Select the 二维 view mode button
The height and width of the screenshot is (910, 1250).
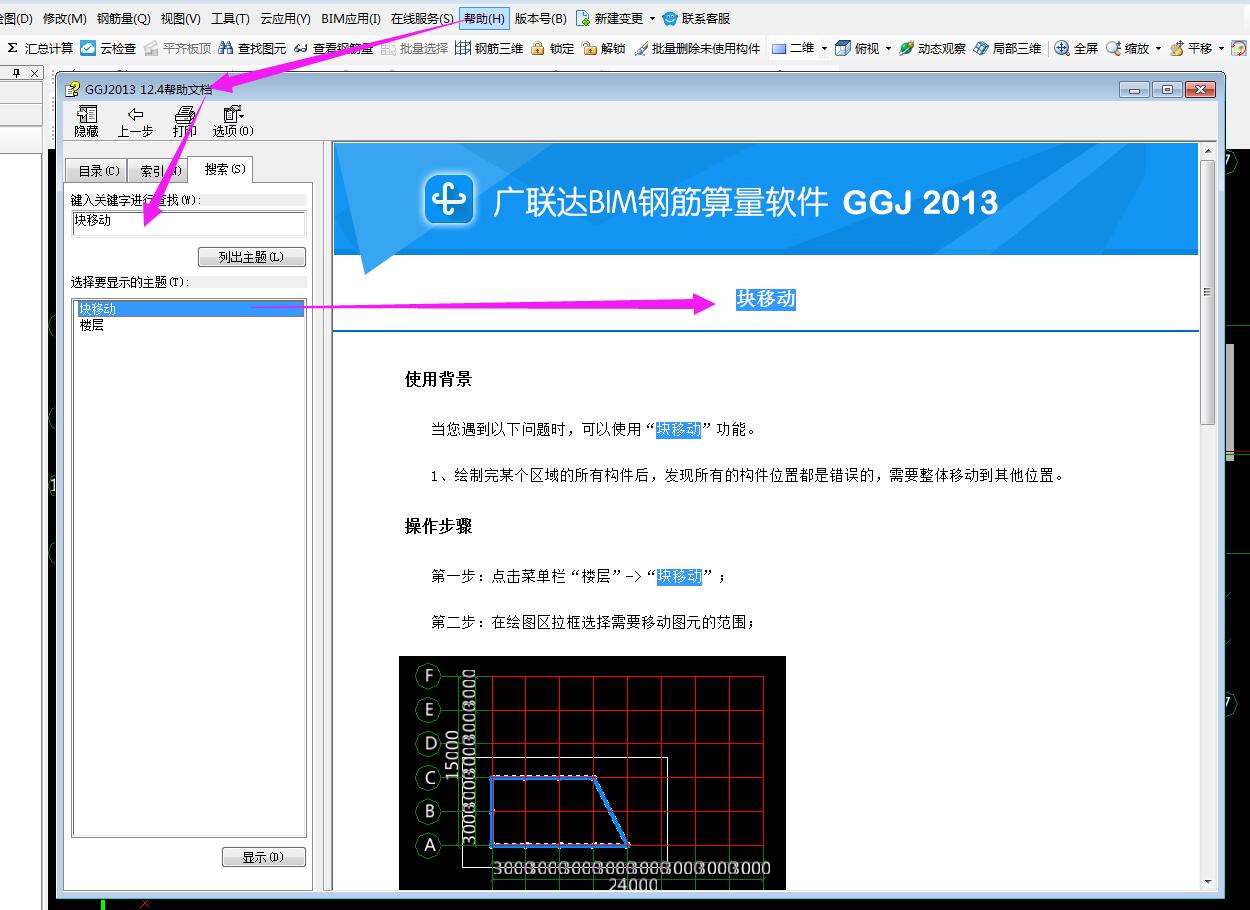point(793,48)
